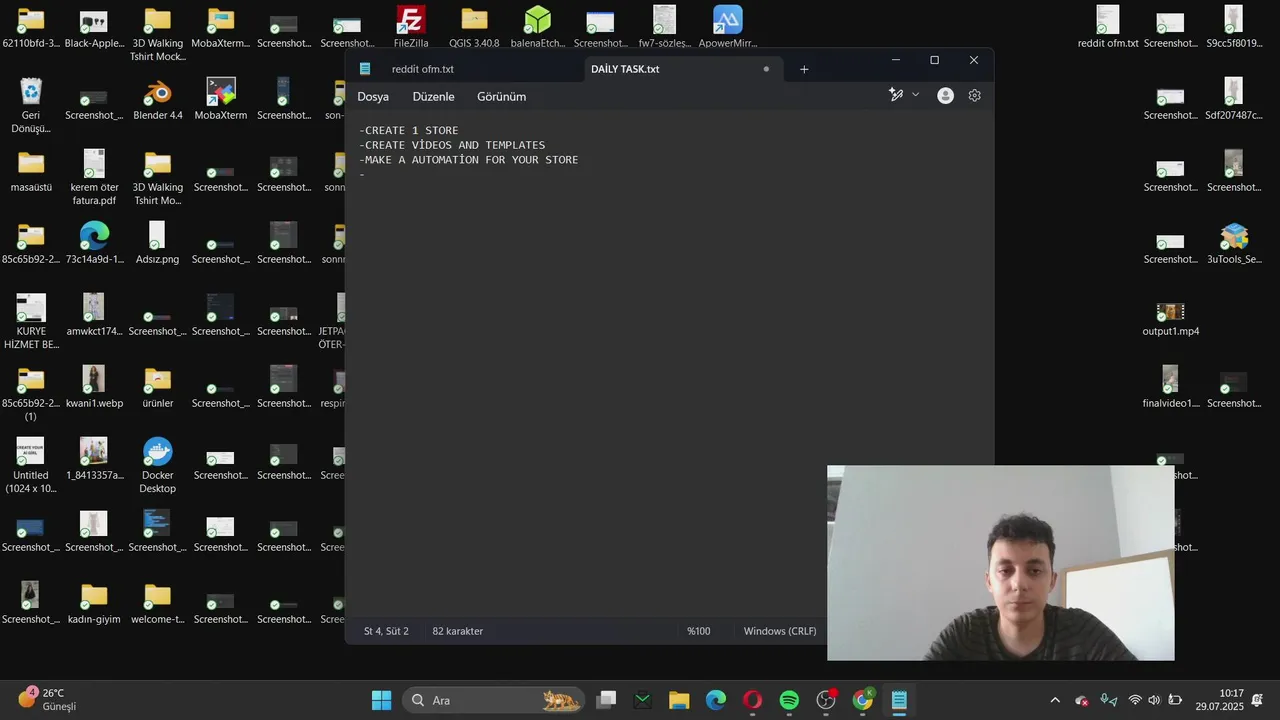This screenshot has height=720, width=1280.
Task: Open the Görünüm menu in Notepad
Action: click(x=501, y=97)
